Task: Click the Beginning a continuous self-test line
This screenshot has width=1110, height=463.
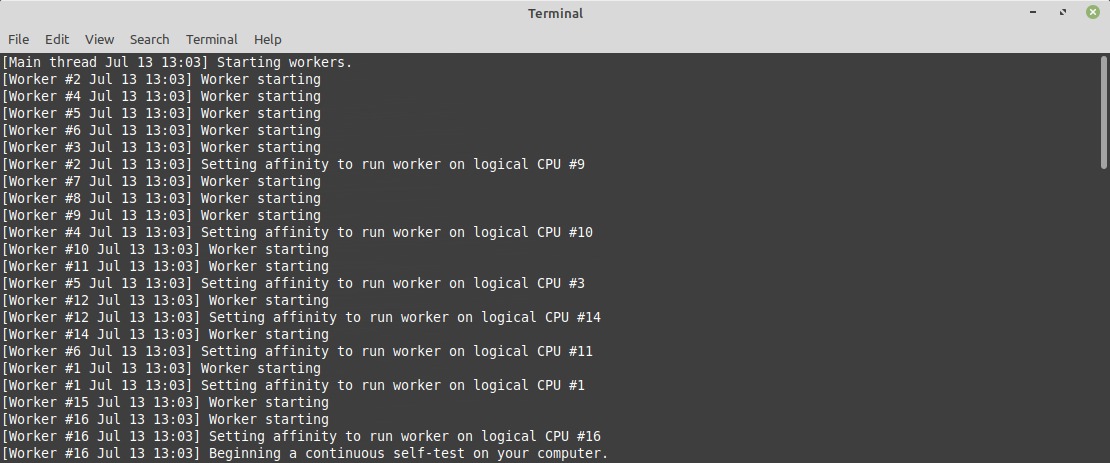Action: 304,453
